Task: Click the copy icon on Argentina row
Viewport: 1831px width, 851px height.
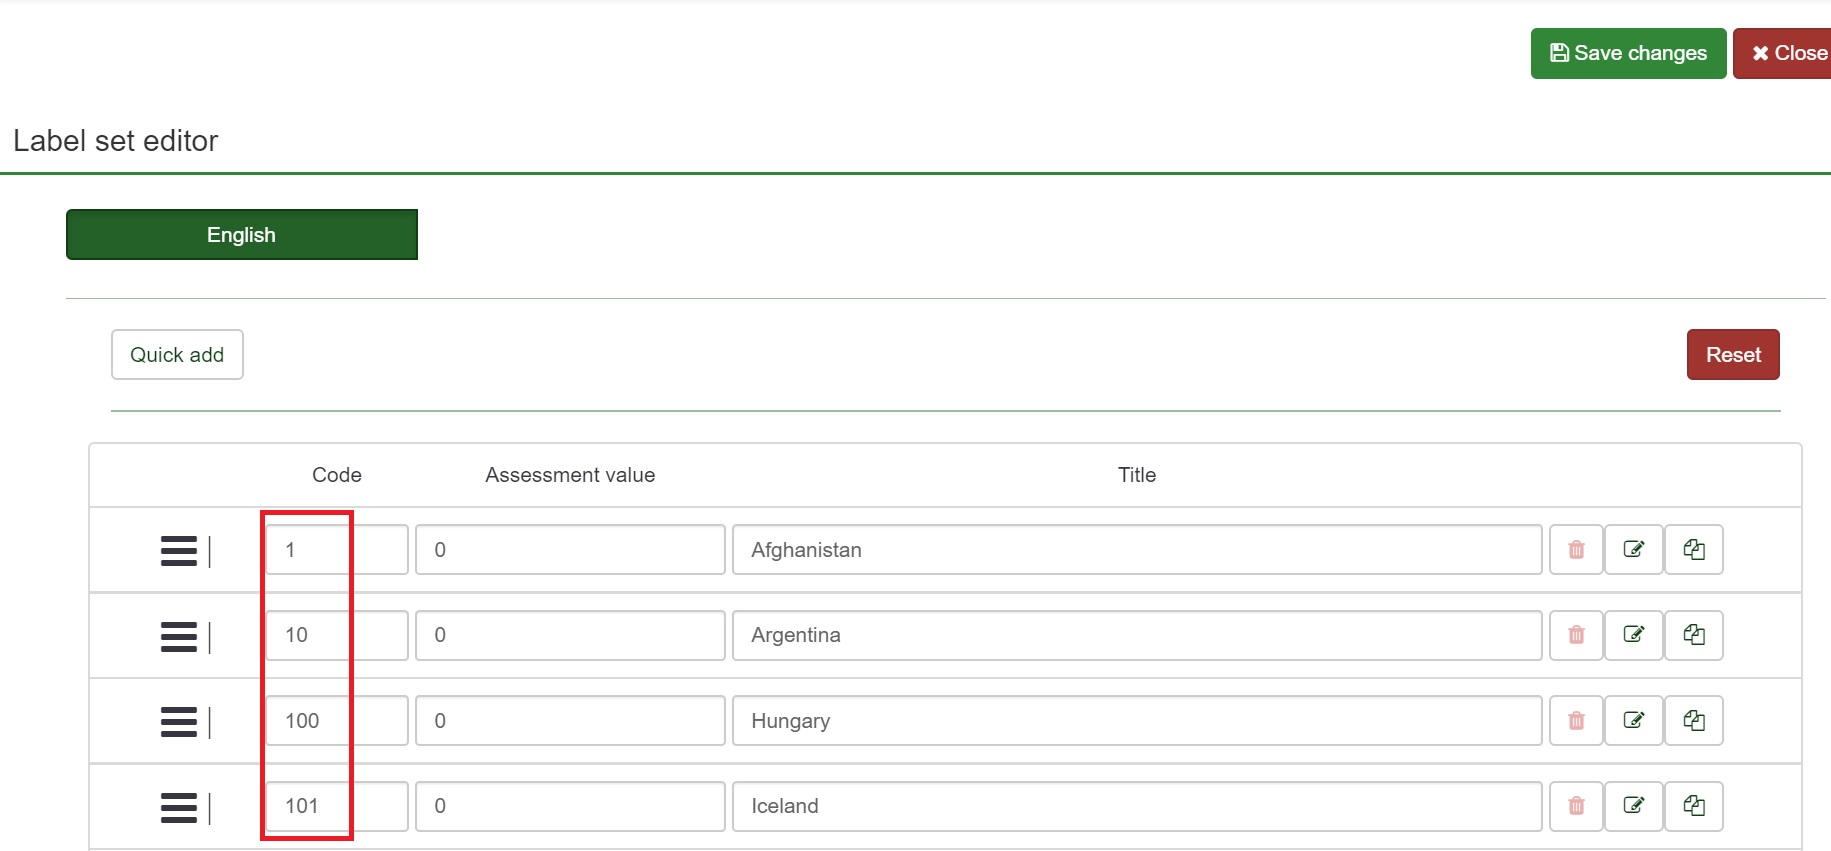Action: 1693,635
